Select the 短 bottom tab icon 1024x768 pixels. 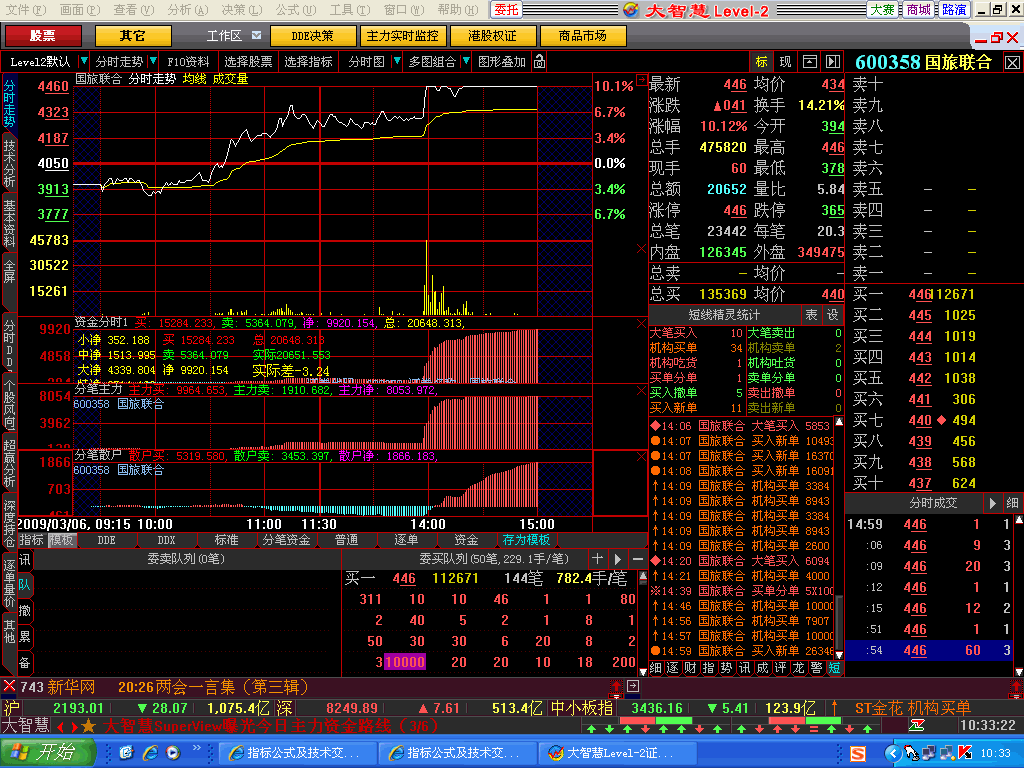coord(834,668)
